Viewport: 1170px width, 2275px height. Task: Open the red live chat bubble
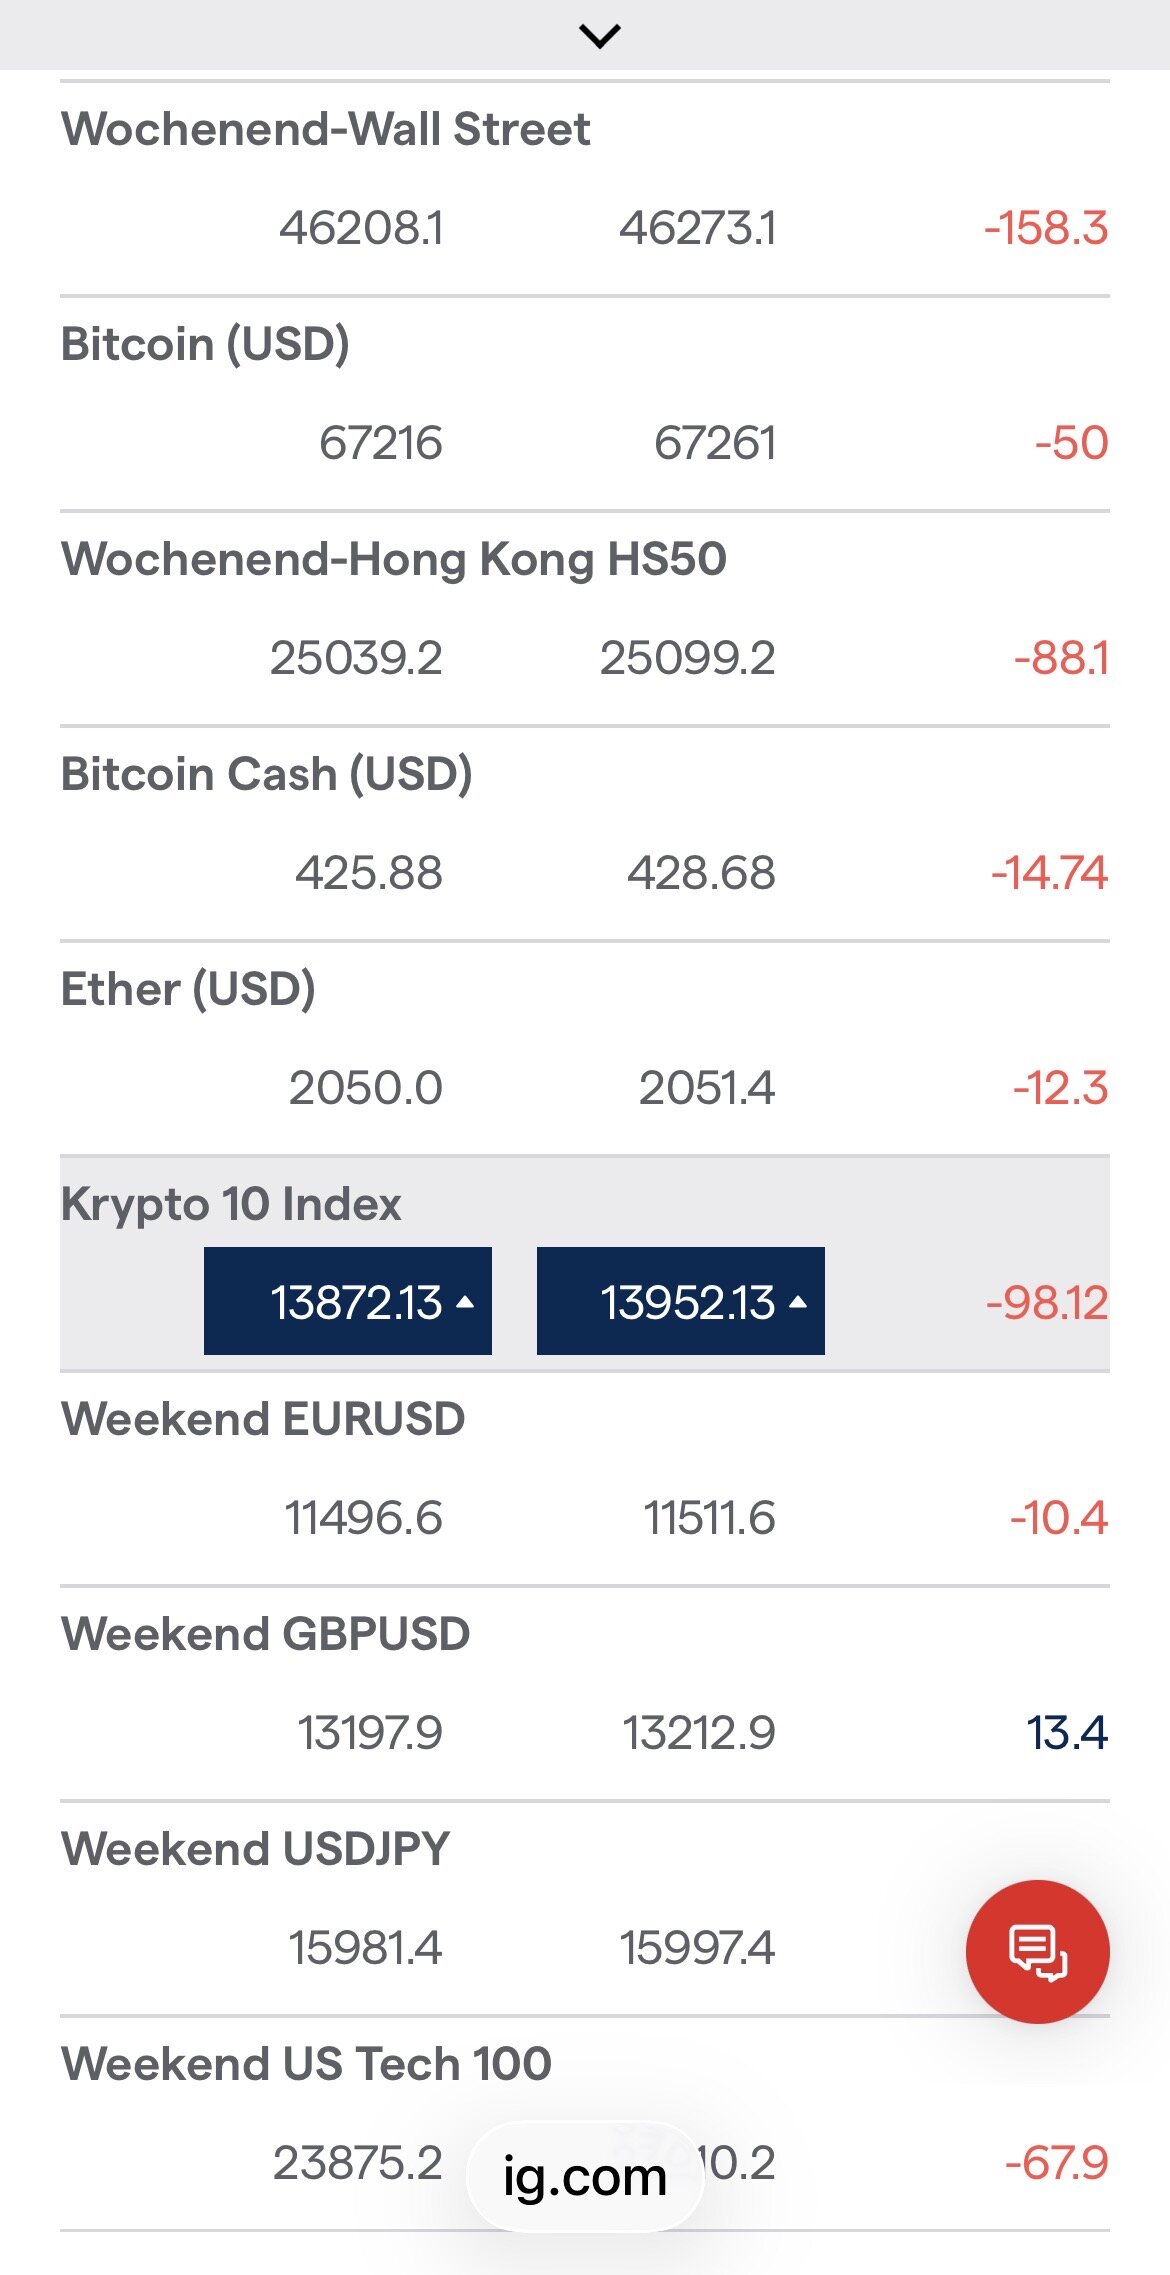(x=1037, y=1951)
